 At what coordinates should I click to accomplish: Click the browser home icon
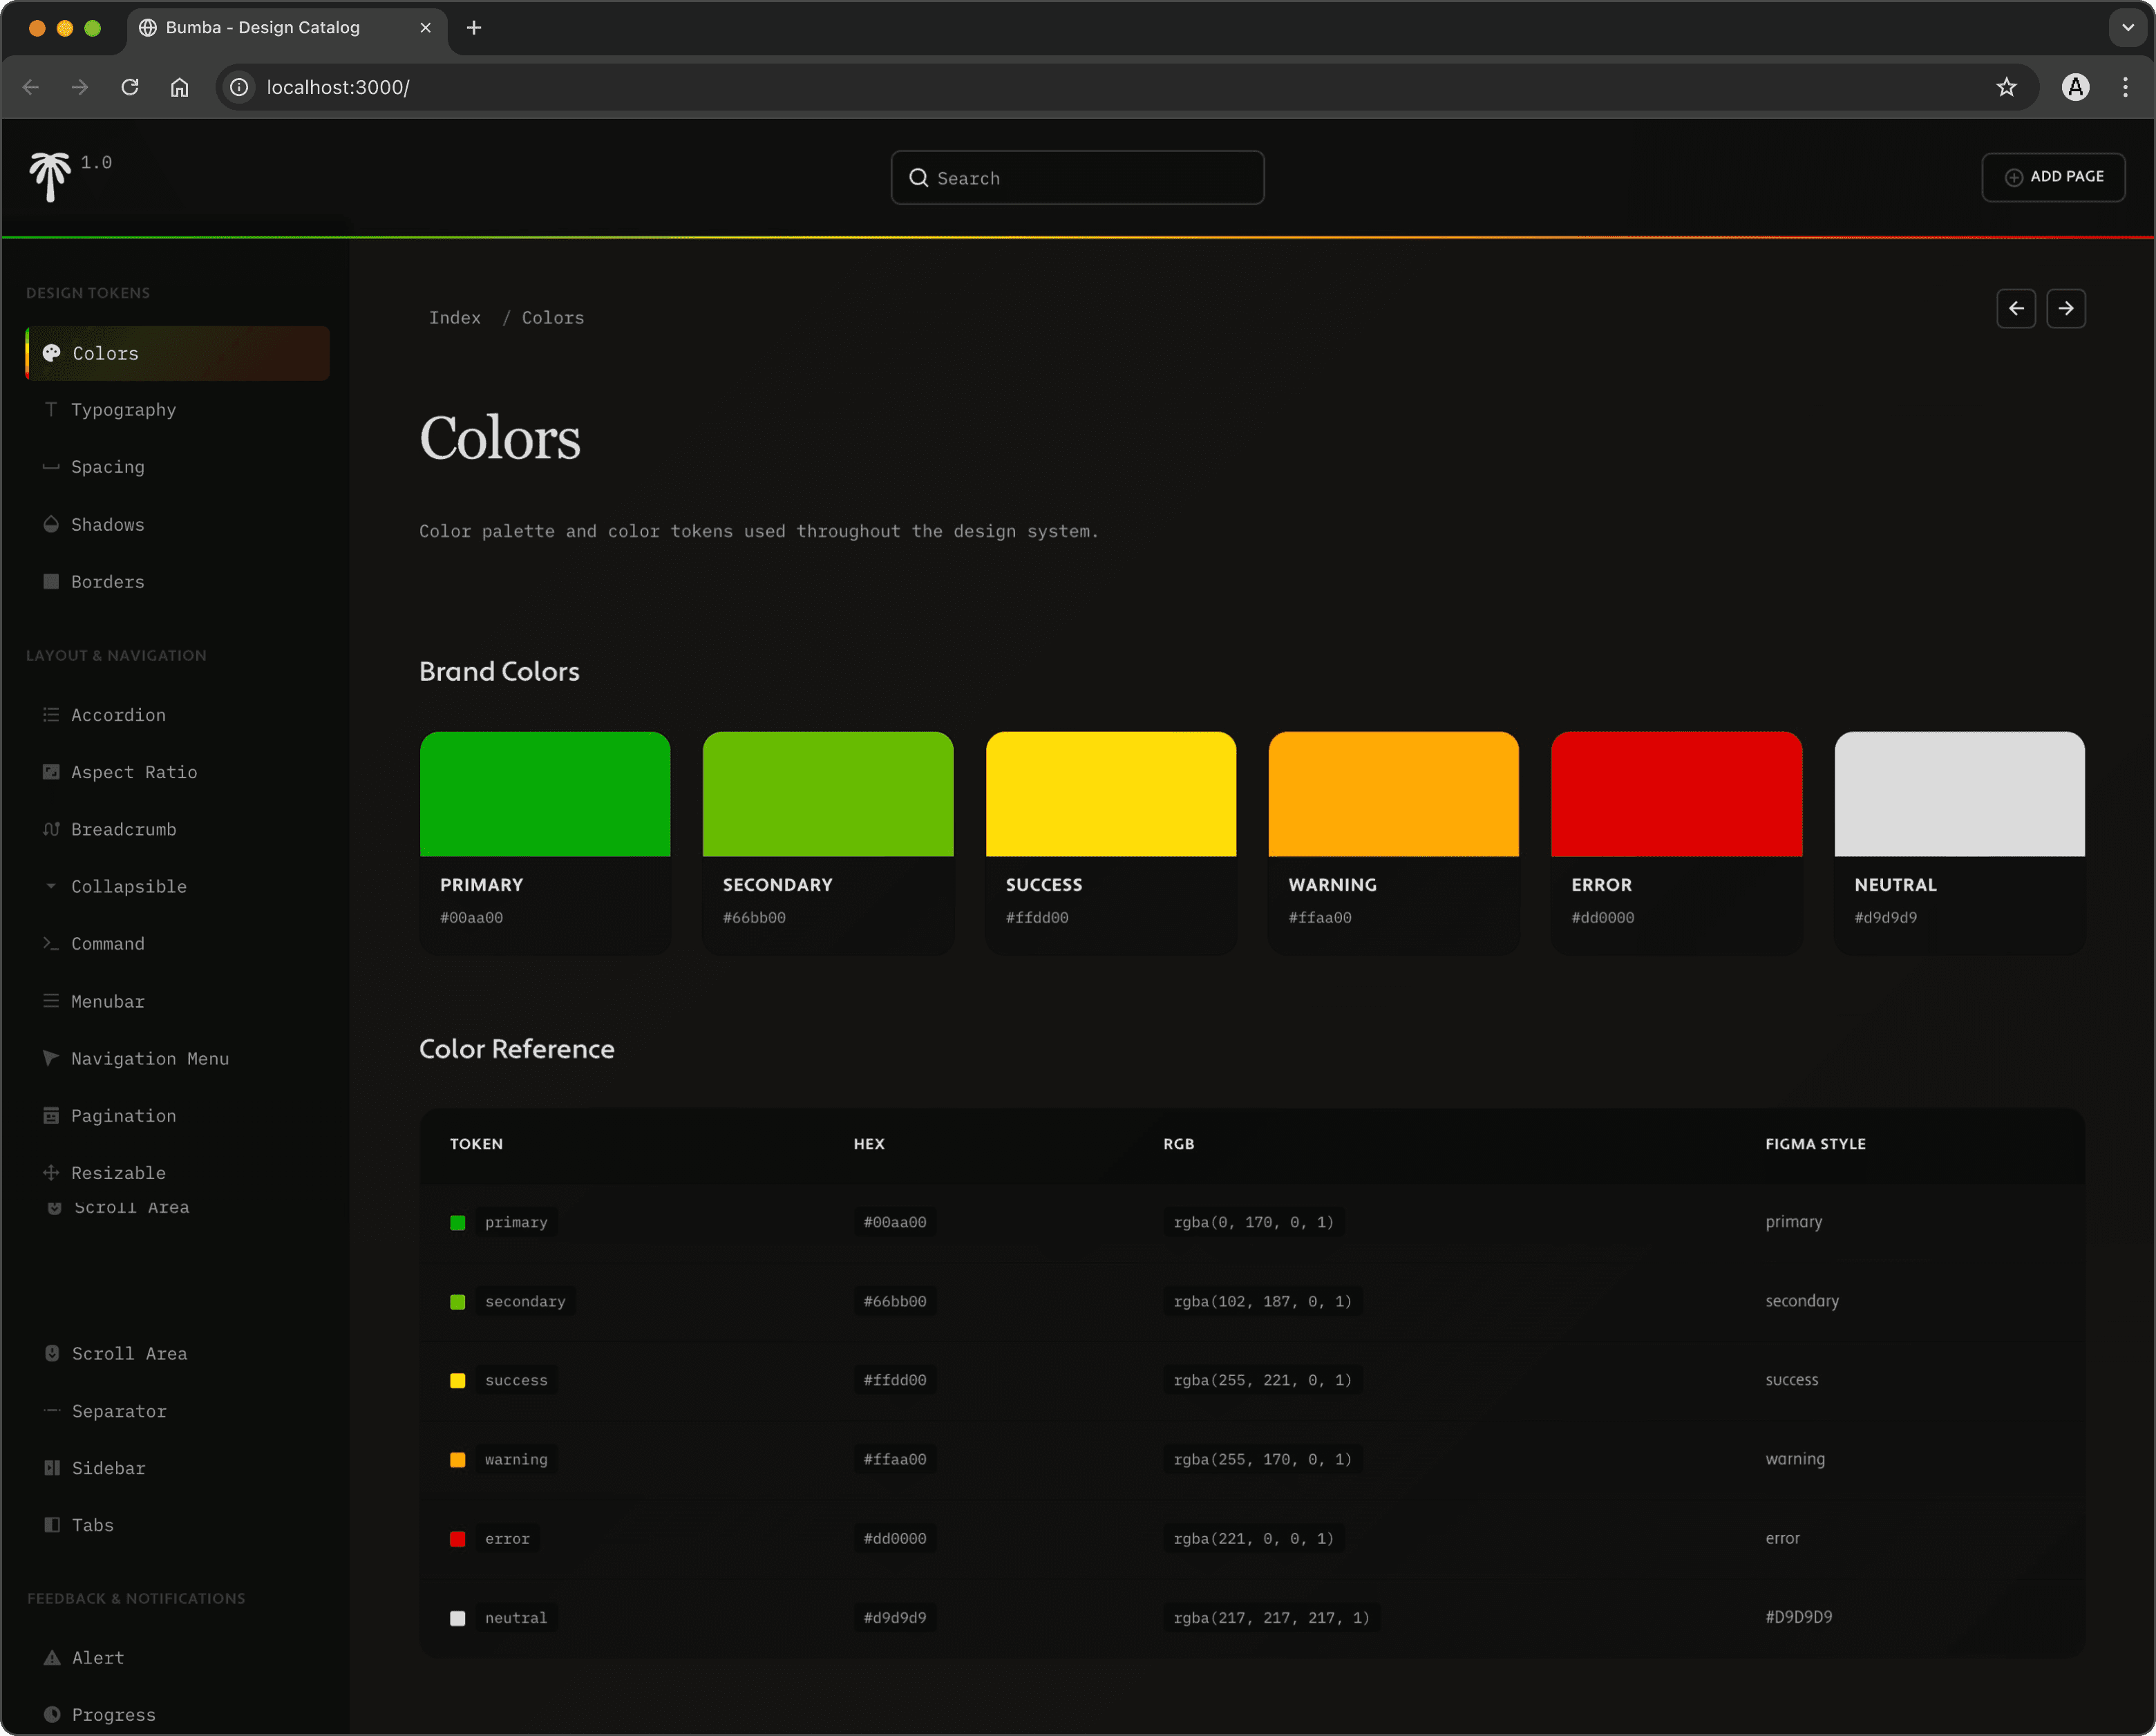(x=179, y=87)
